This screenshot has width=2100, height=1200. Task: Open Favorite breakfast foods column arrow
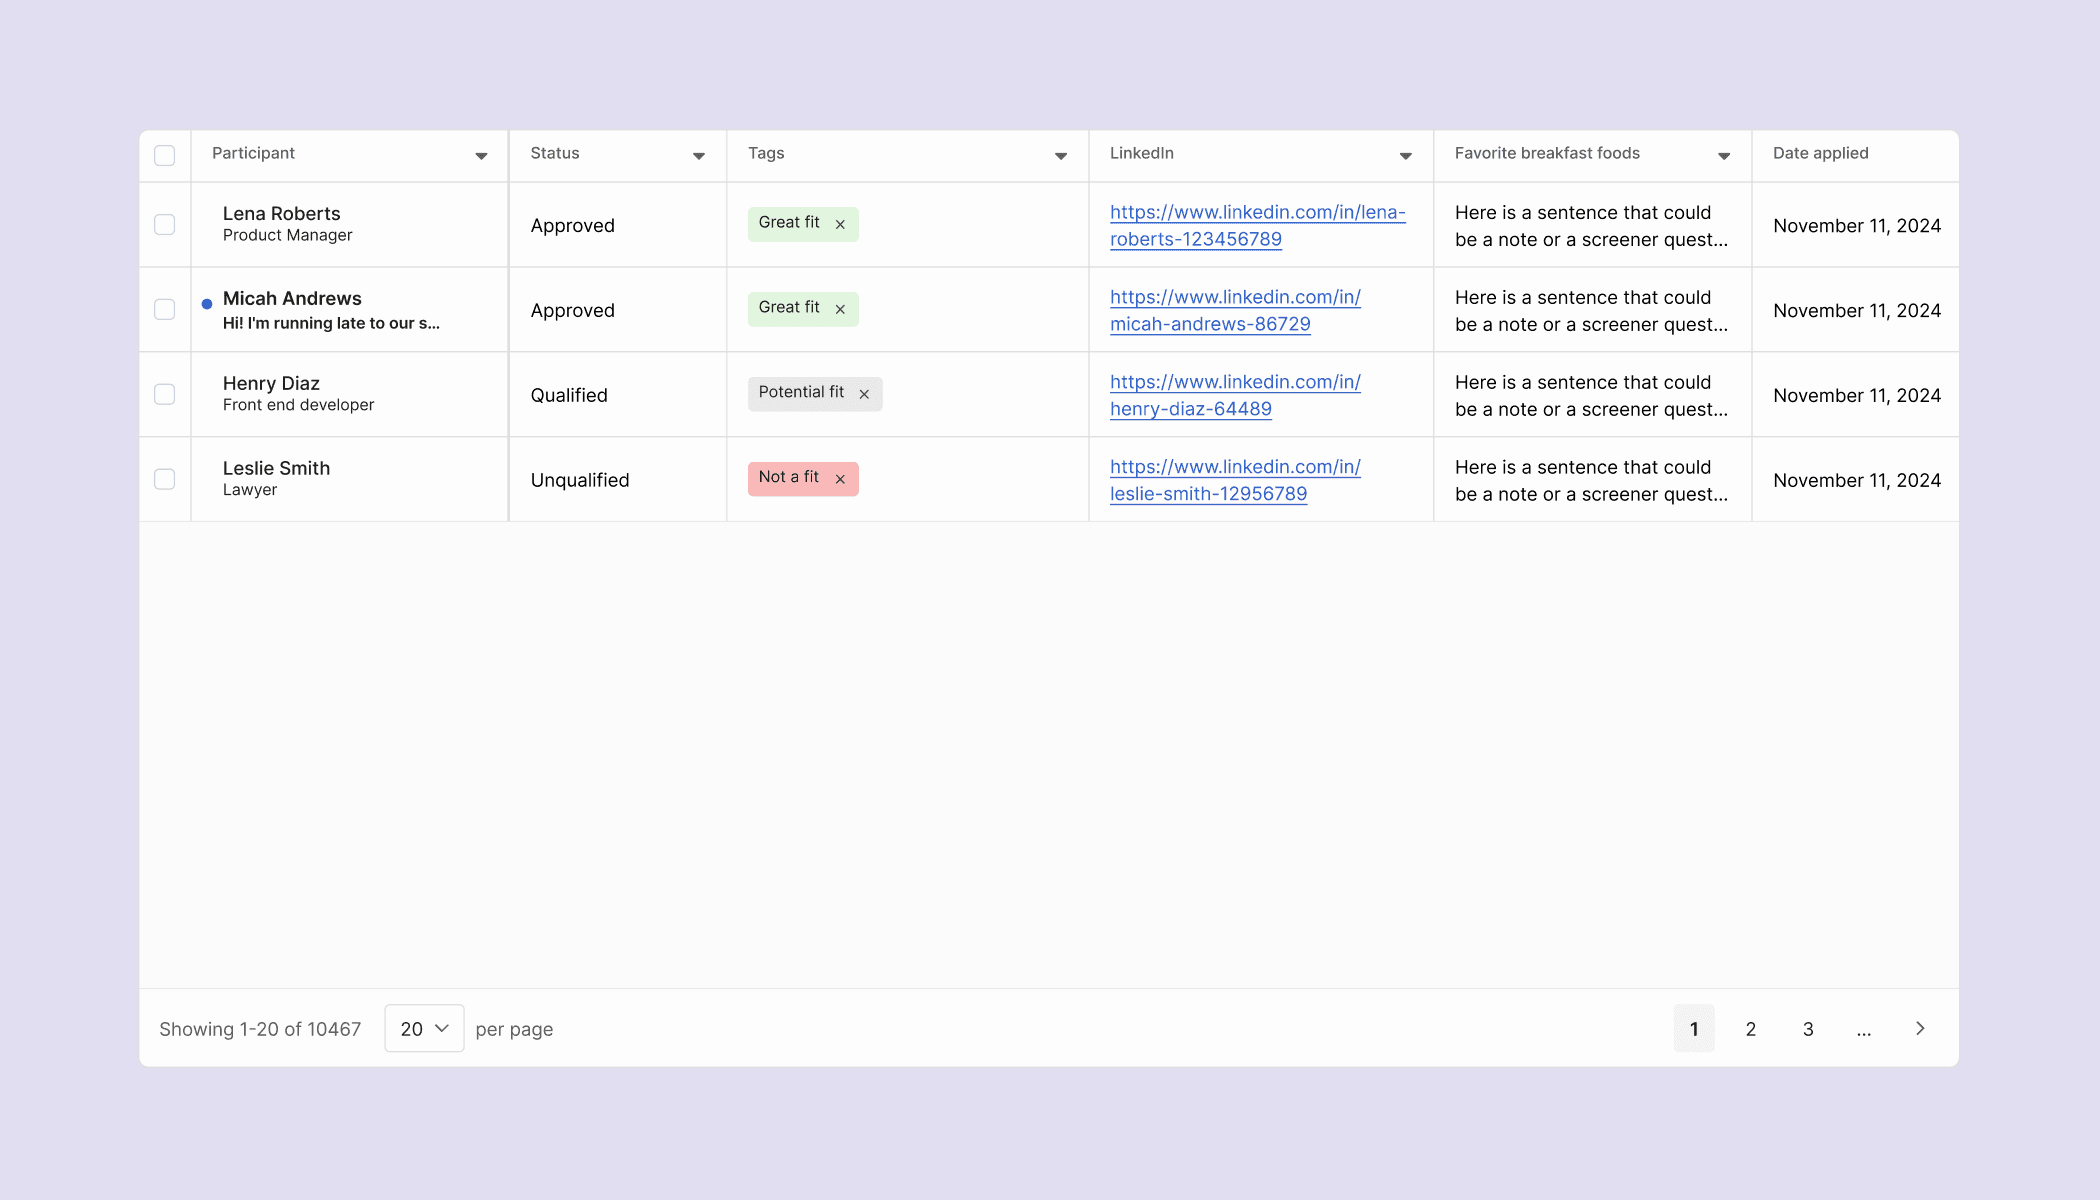pos(1724,156)
